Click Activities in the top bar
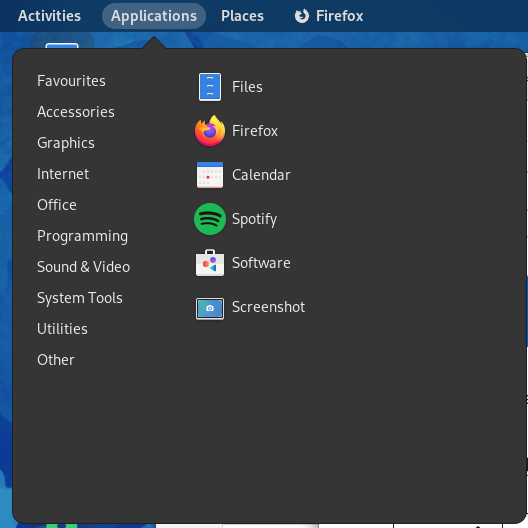 tap(49, 16)
